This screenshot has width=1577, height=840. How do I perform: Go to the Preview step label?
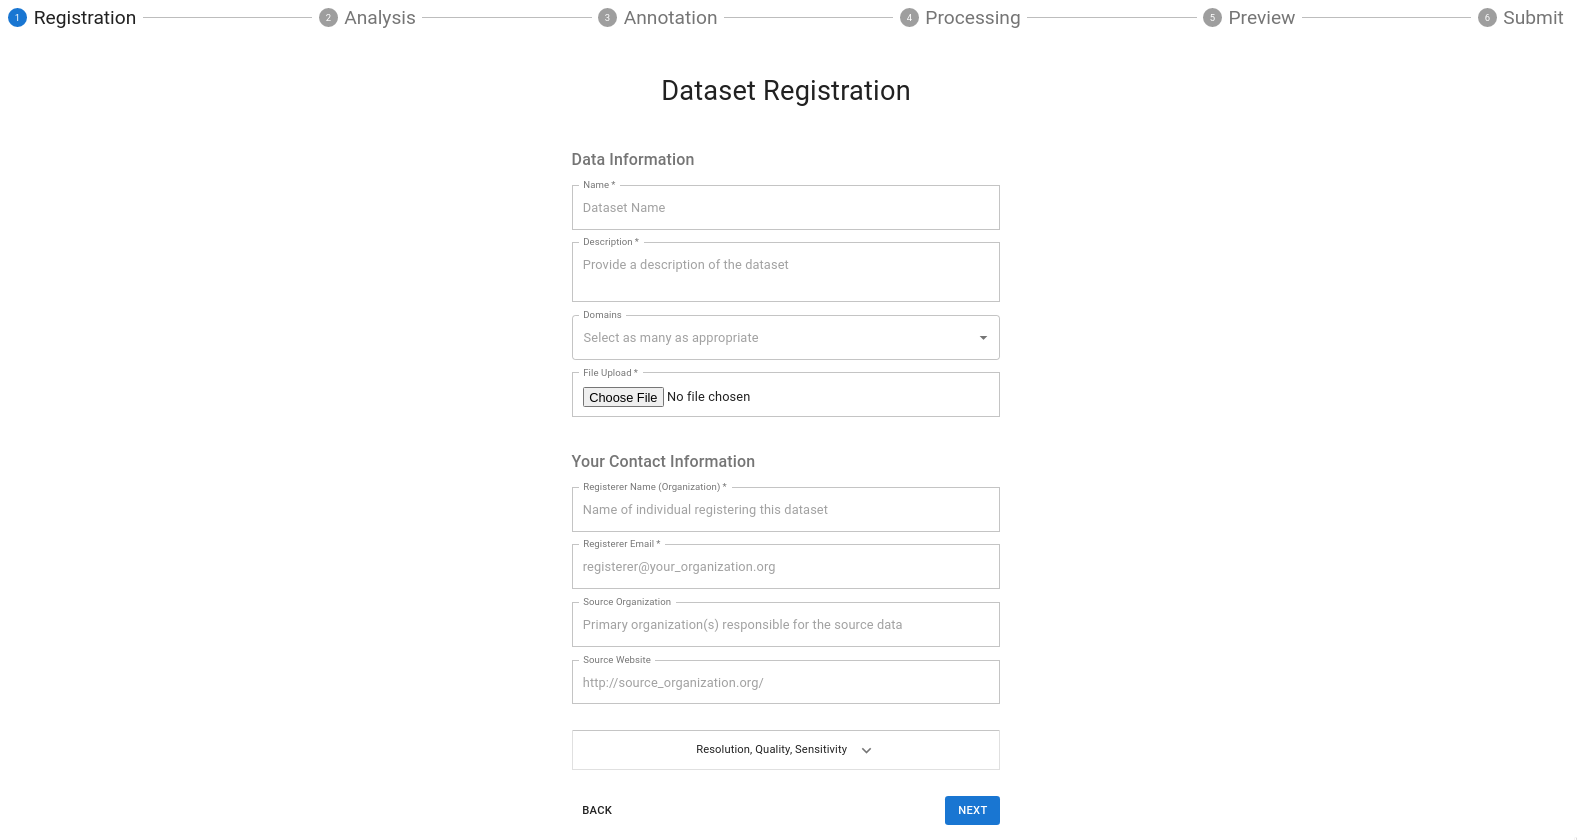point(1261,18)
